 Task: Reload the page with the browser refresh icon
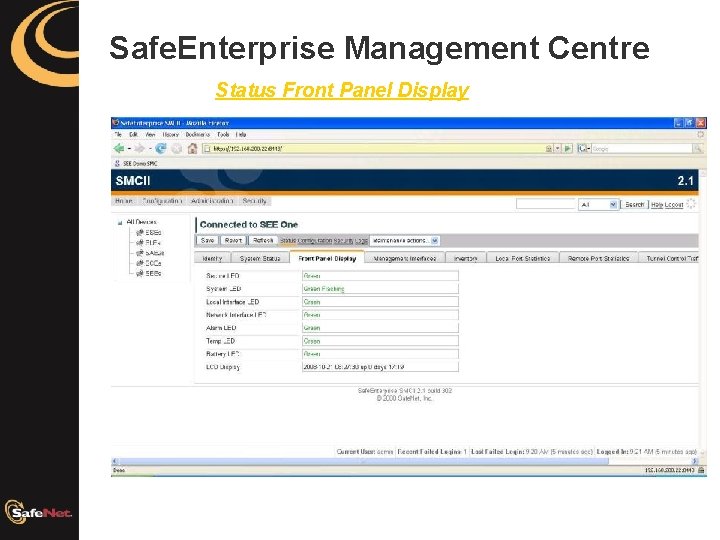coord(160,148)
